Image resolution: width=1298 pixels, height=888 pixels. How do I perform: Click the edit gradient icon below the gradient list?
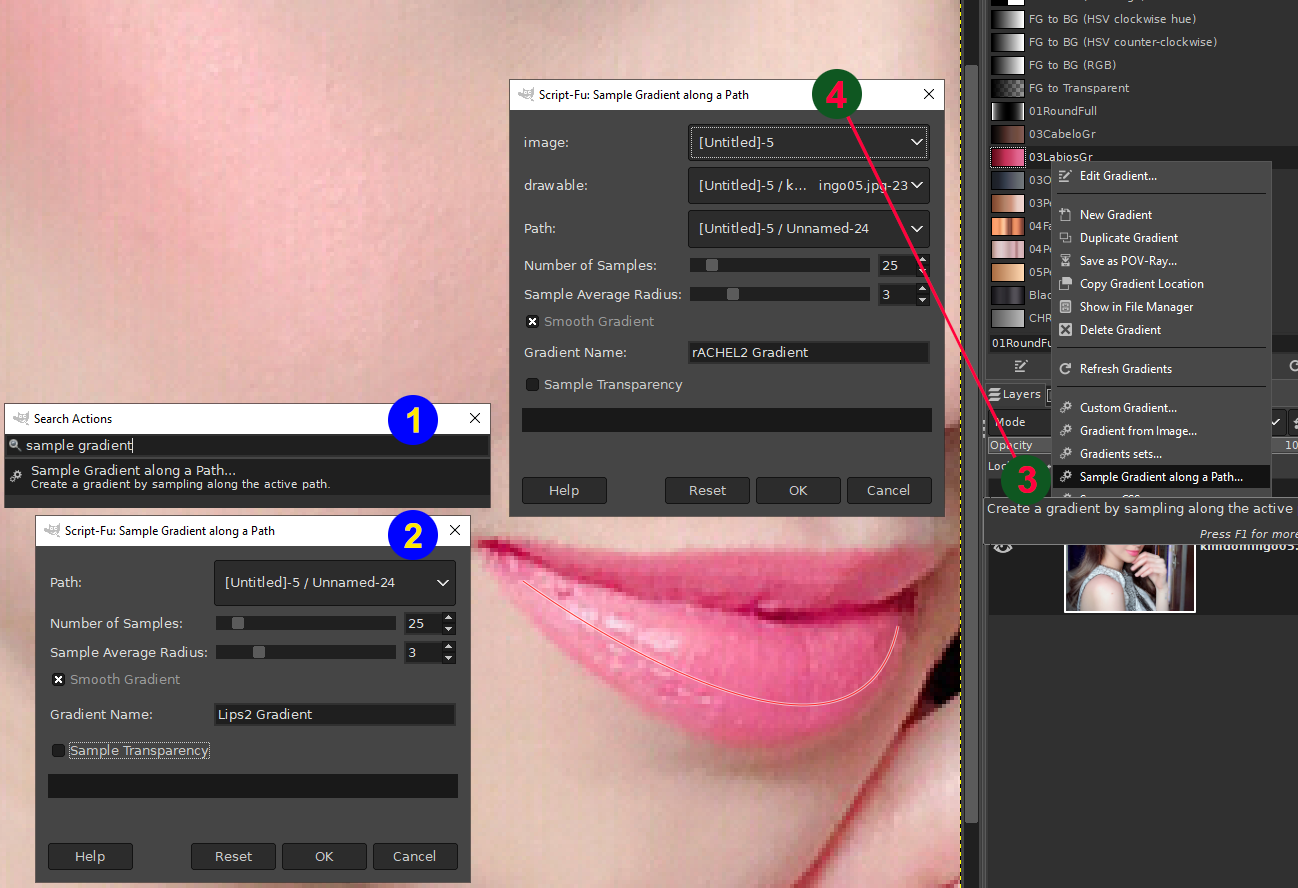[1021, 366]
